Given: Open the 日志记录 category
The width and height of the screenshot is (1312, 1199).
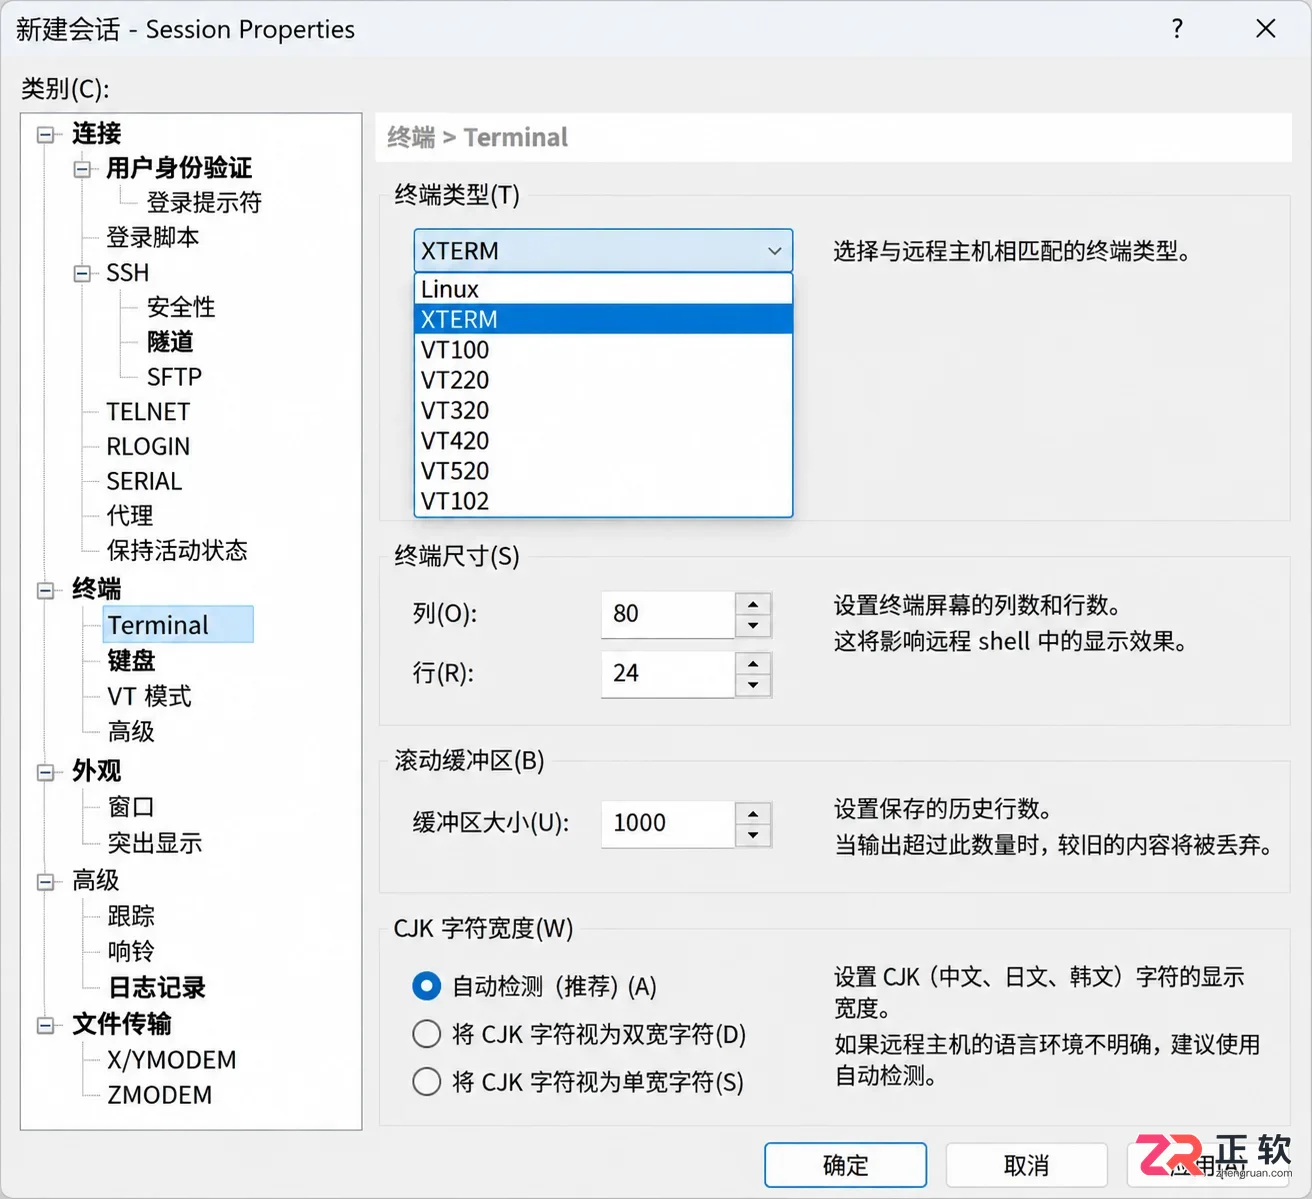Looking at the screenshot, I should point(156,988).
